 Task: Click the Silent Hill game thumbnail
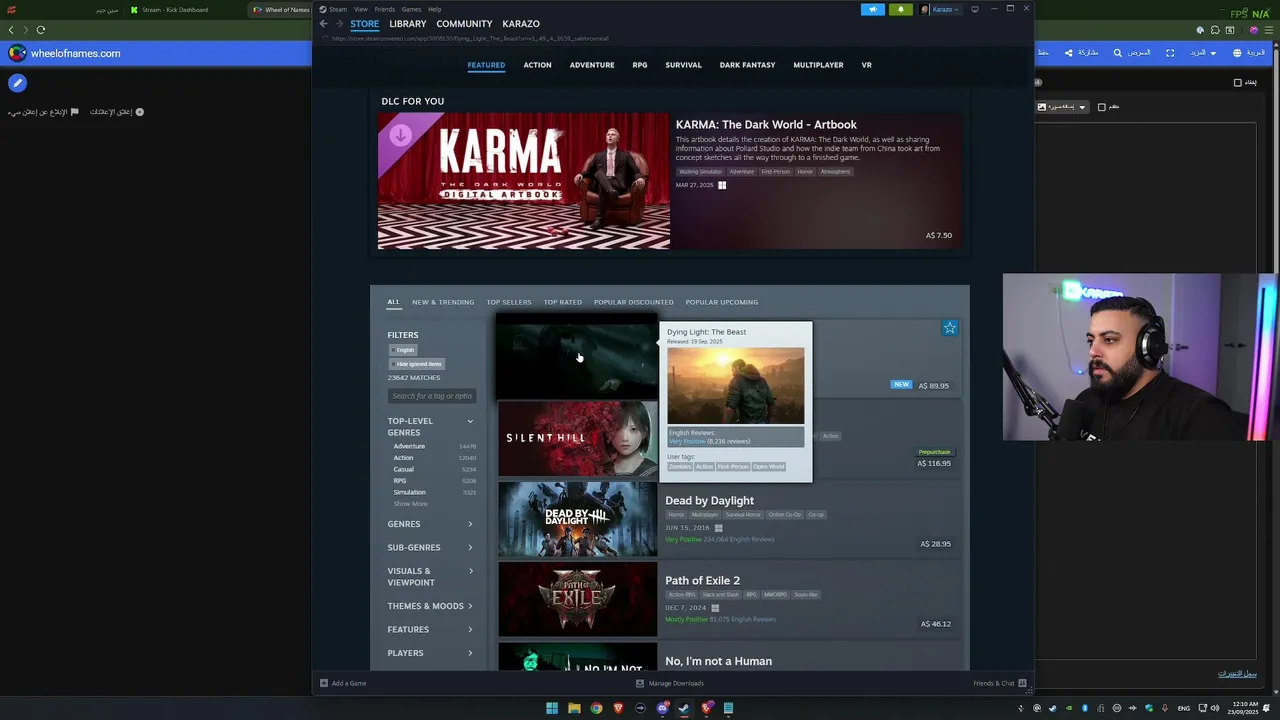tap(578, 439)
